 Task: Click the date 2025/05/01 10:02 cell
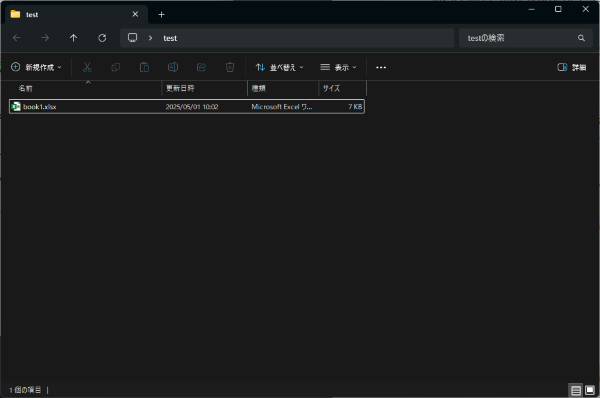(192, 107)
